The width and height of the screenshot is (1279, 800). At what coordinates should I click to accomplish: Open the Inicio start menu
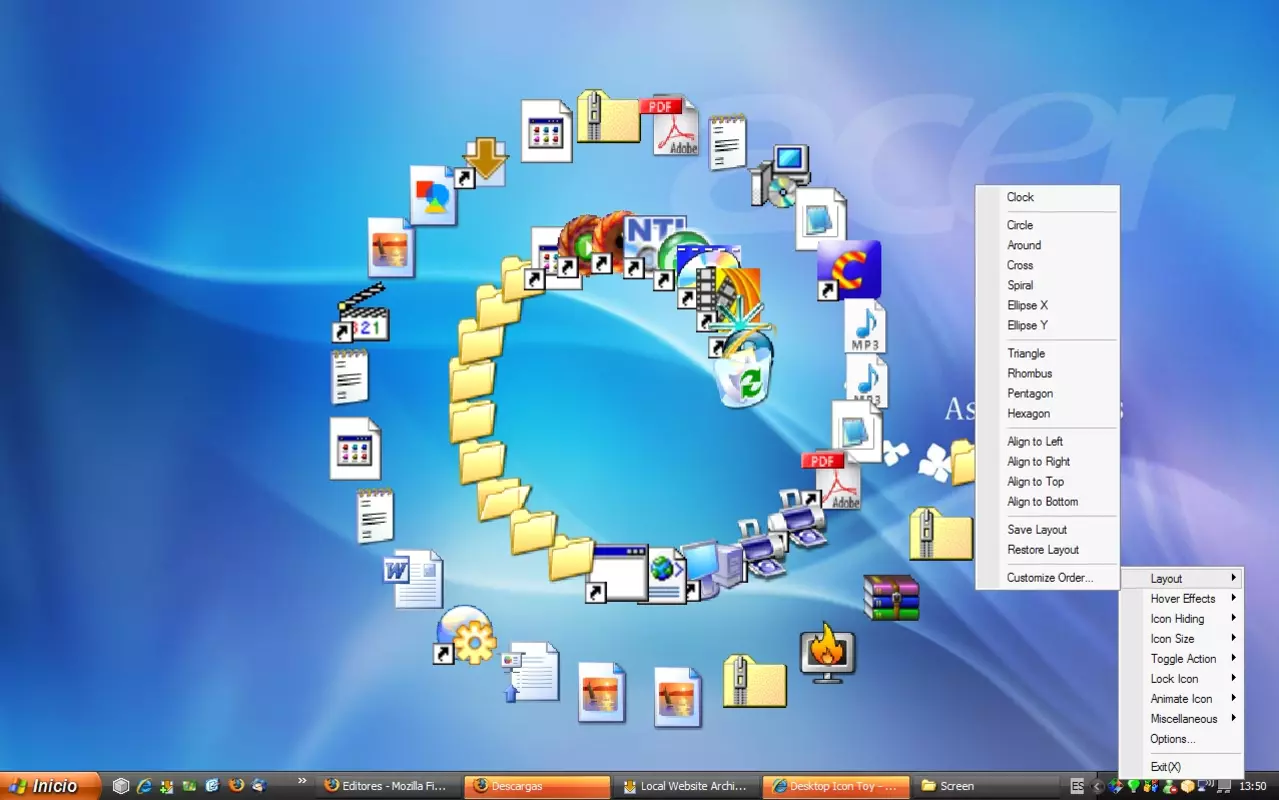click(x=50, y=786)
